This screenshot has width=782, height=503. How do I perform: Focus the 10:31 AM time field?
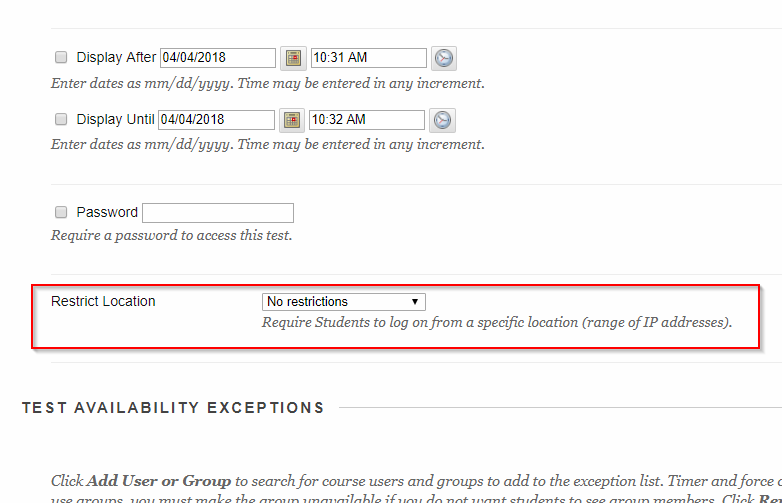pos(368,58)
